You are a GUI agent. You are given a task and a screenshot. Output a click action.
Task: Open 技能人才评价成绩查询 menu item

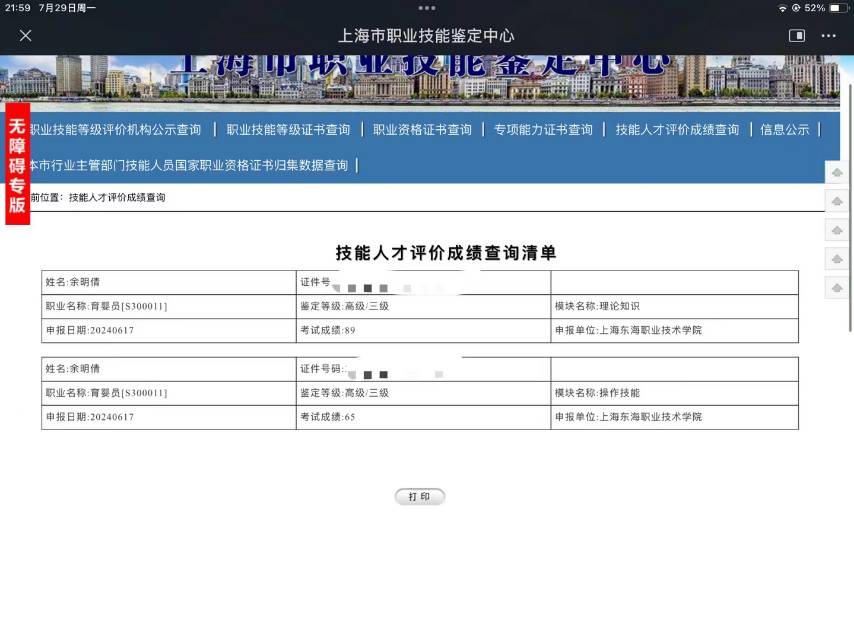pos(677,130)
